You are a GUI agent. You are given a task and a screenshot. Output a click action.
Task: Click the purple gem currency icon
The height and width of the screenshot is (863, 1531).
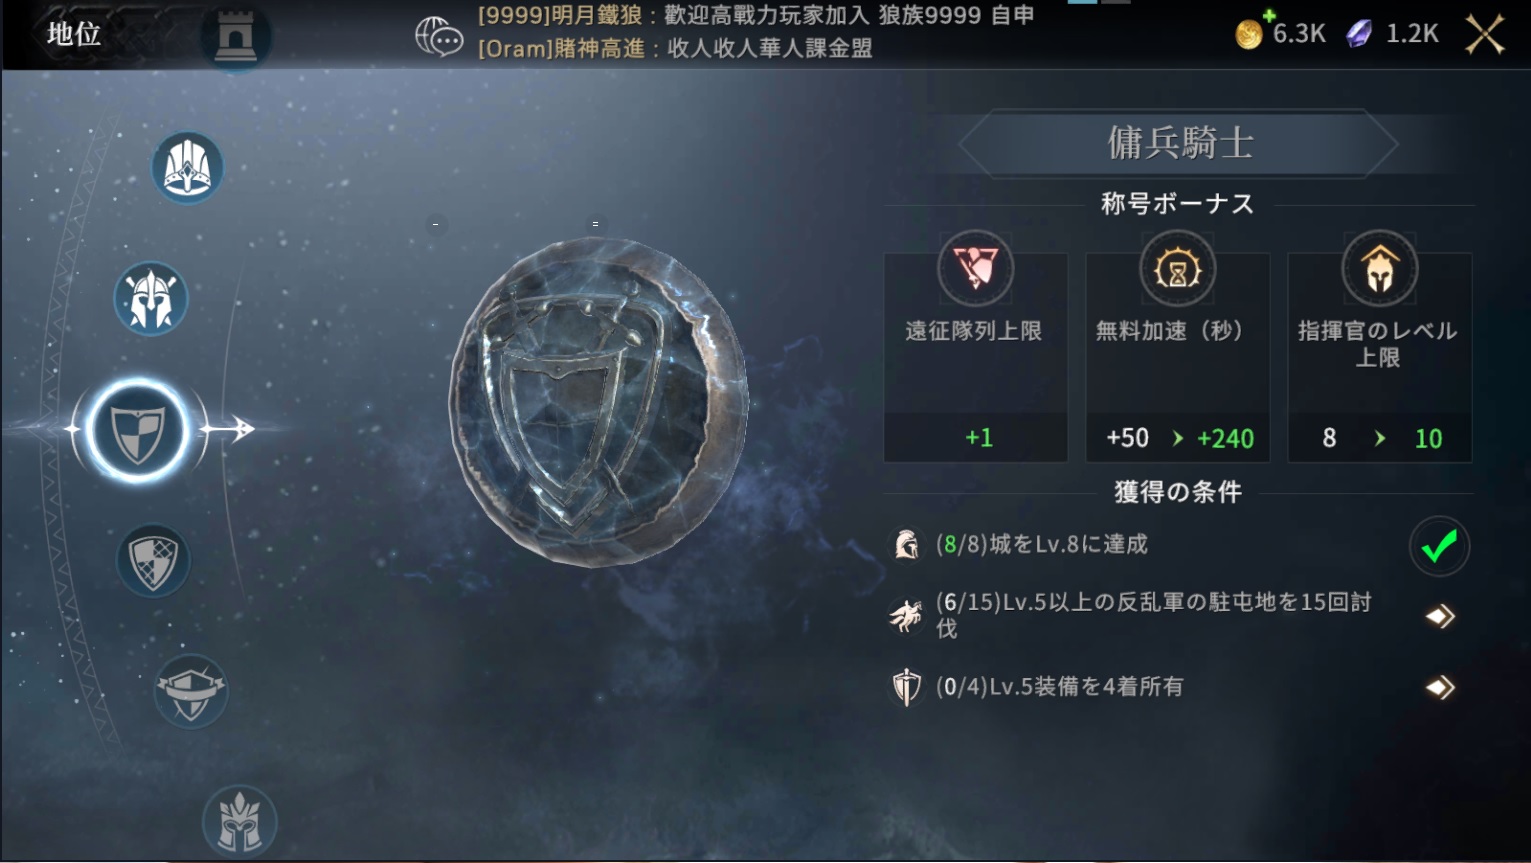pyautogui.click(x=1359, y=34)
